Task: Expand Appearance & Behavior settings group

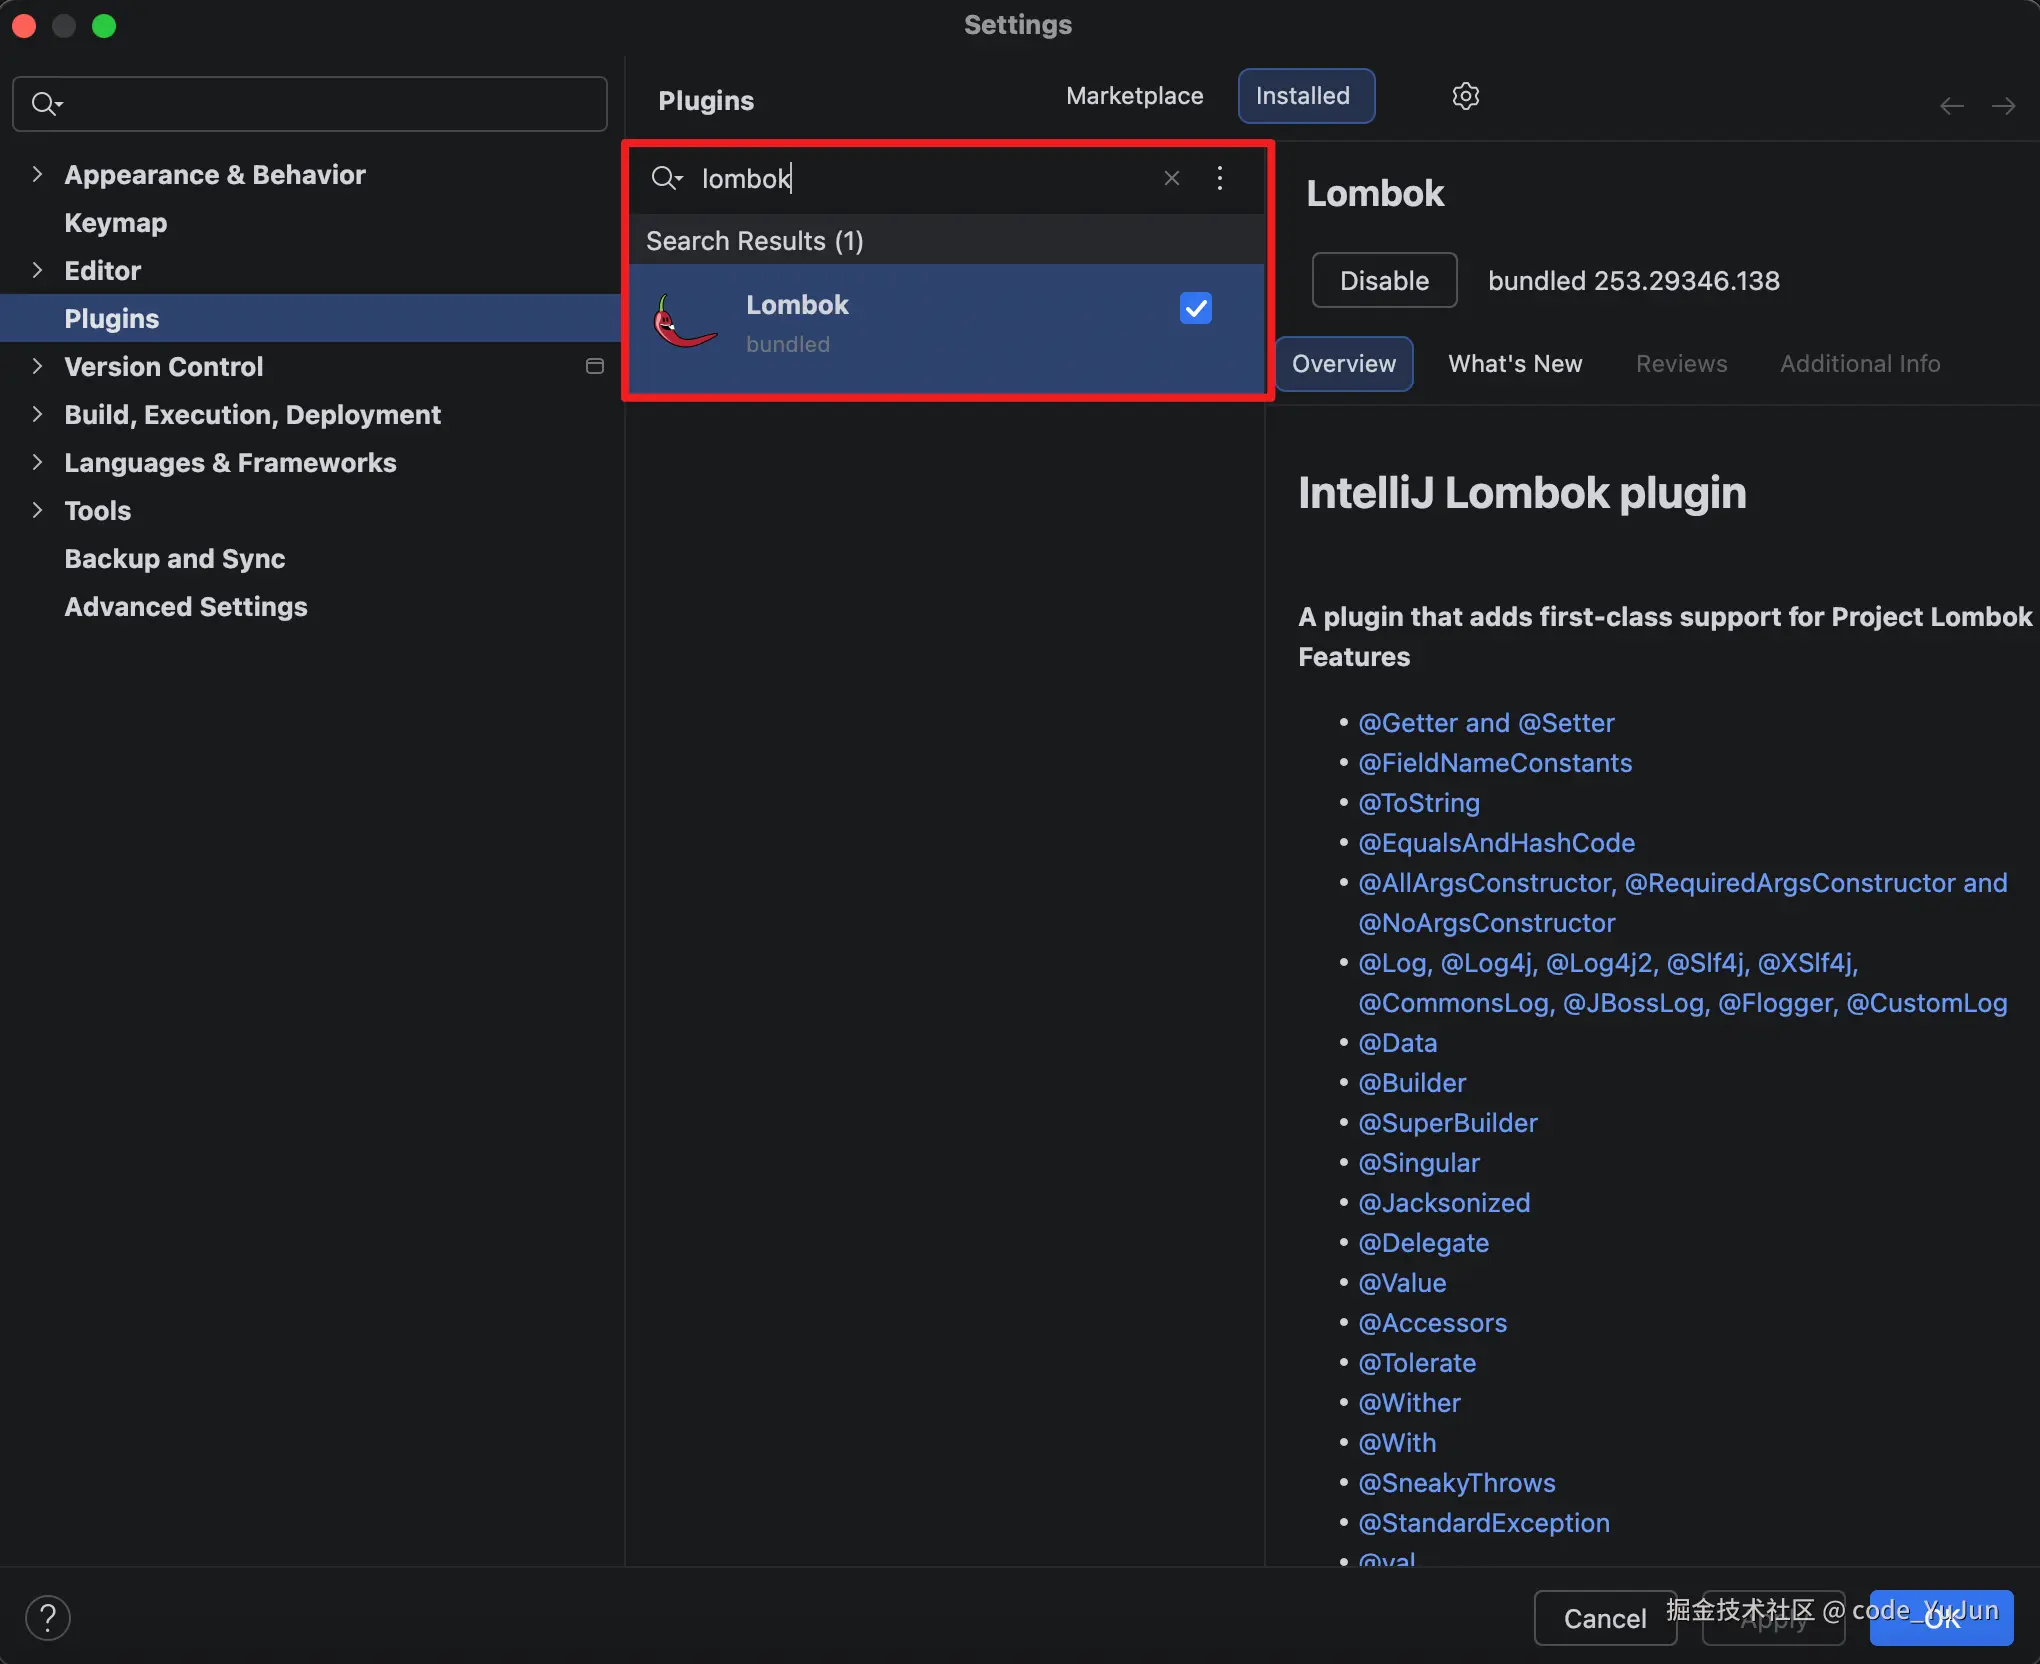Action: [37, 174]
